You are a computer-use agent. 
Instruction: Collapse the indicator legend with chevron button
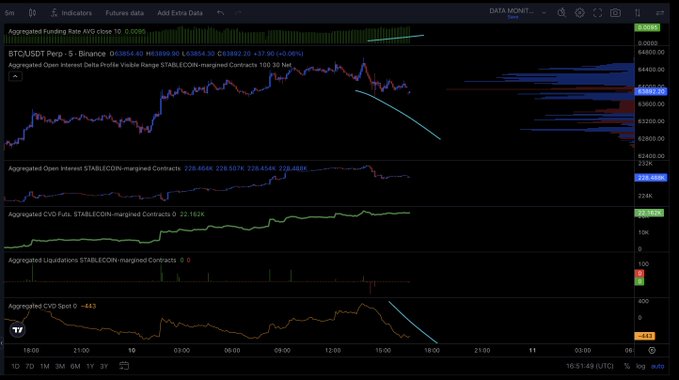15,76
